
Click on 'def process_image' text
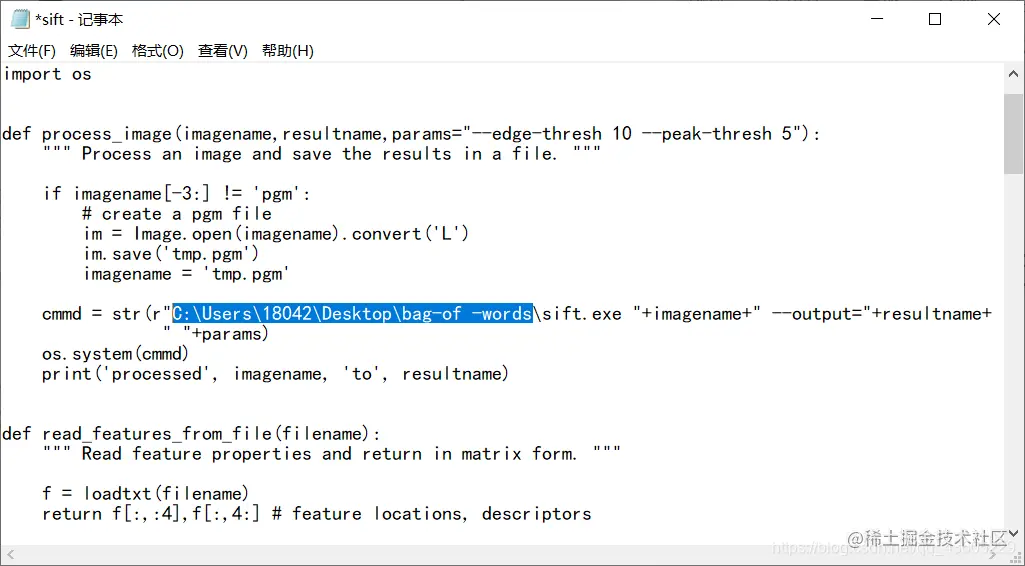(88, 134)
